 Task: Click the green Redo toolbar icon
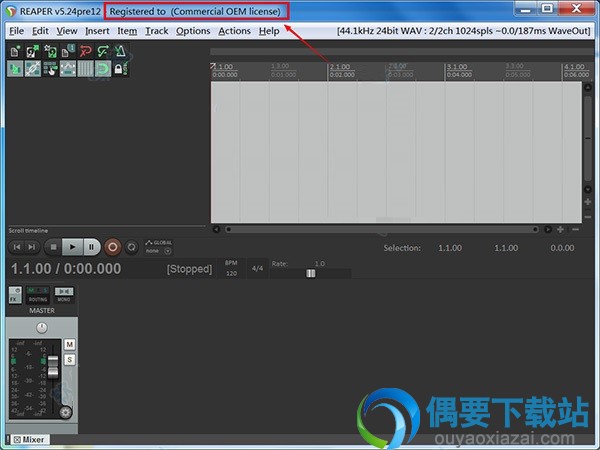[x=103, y=52]
